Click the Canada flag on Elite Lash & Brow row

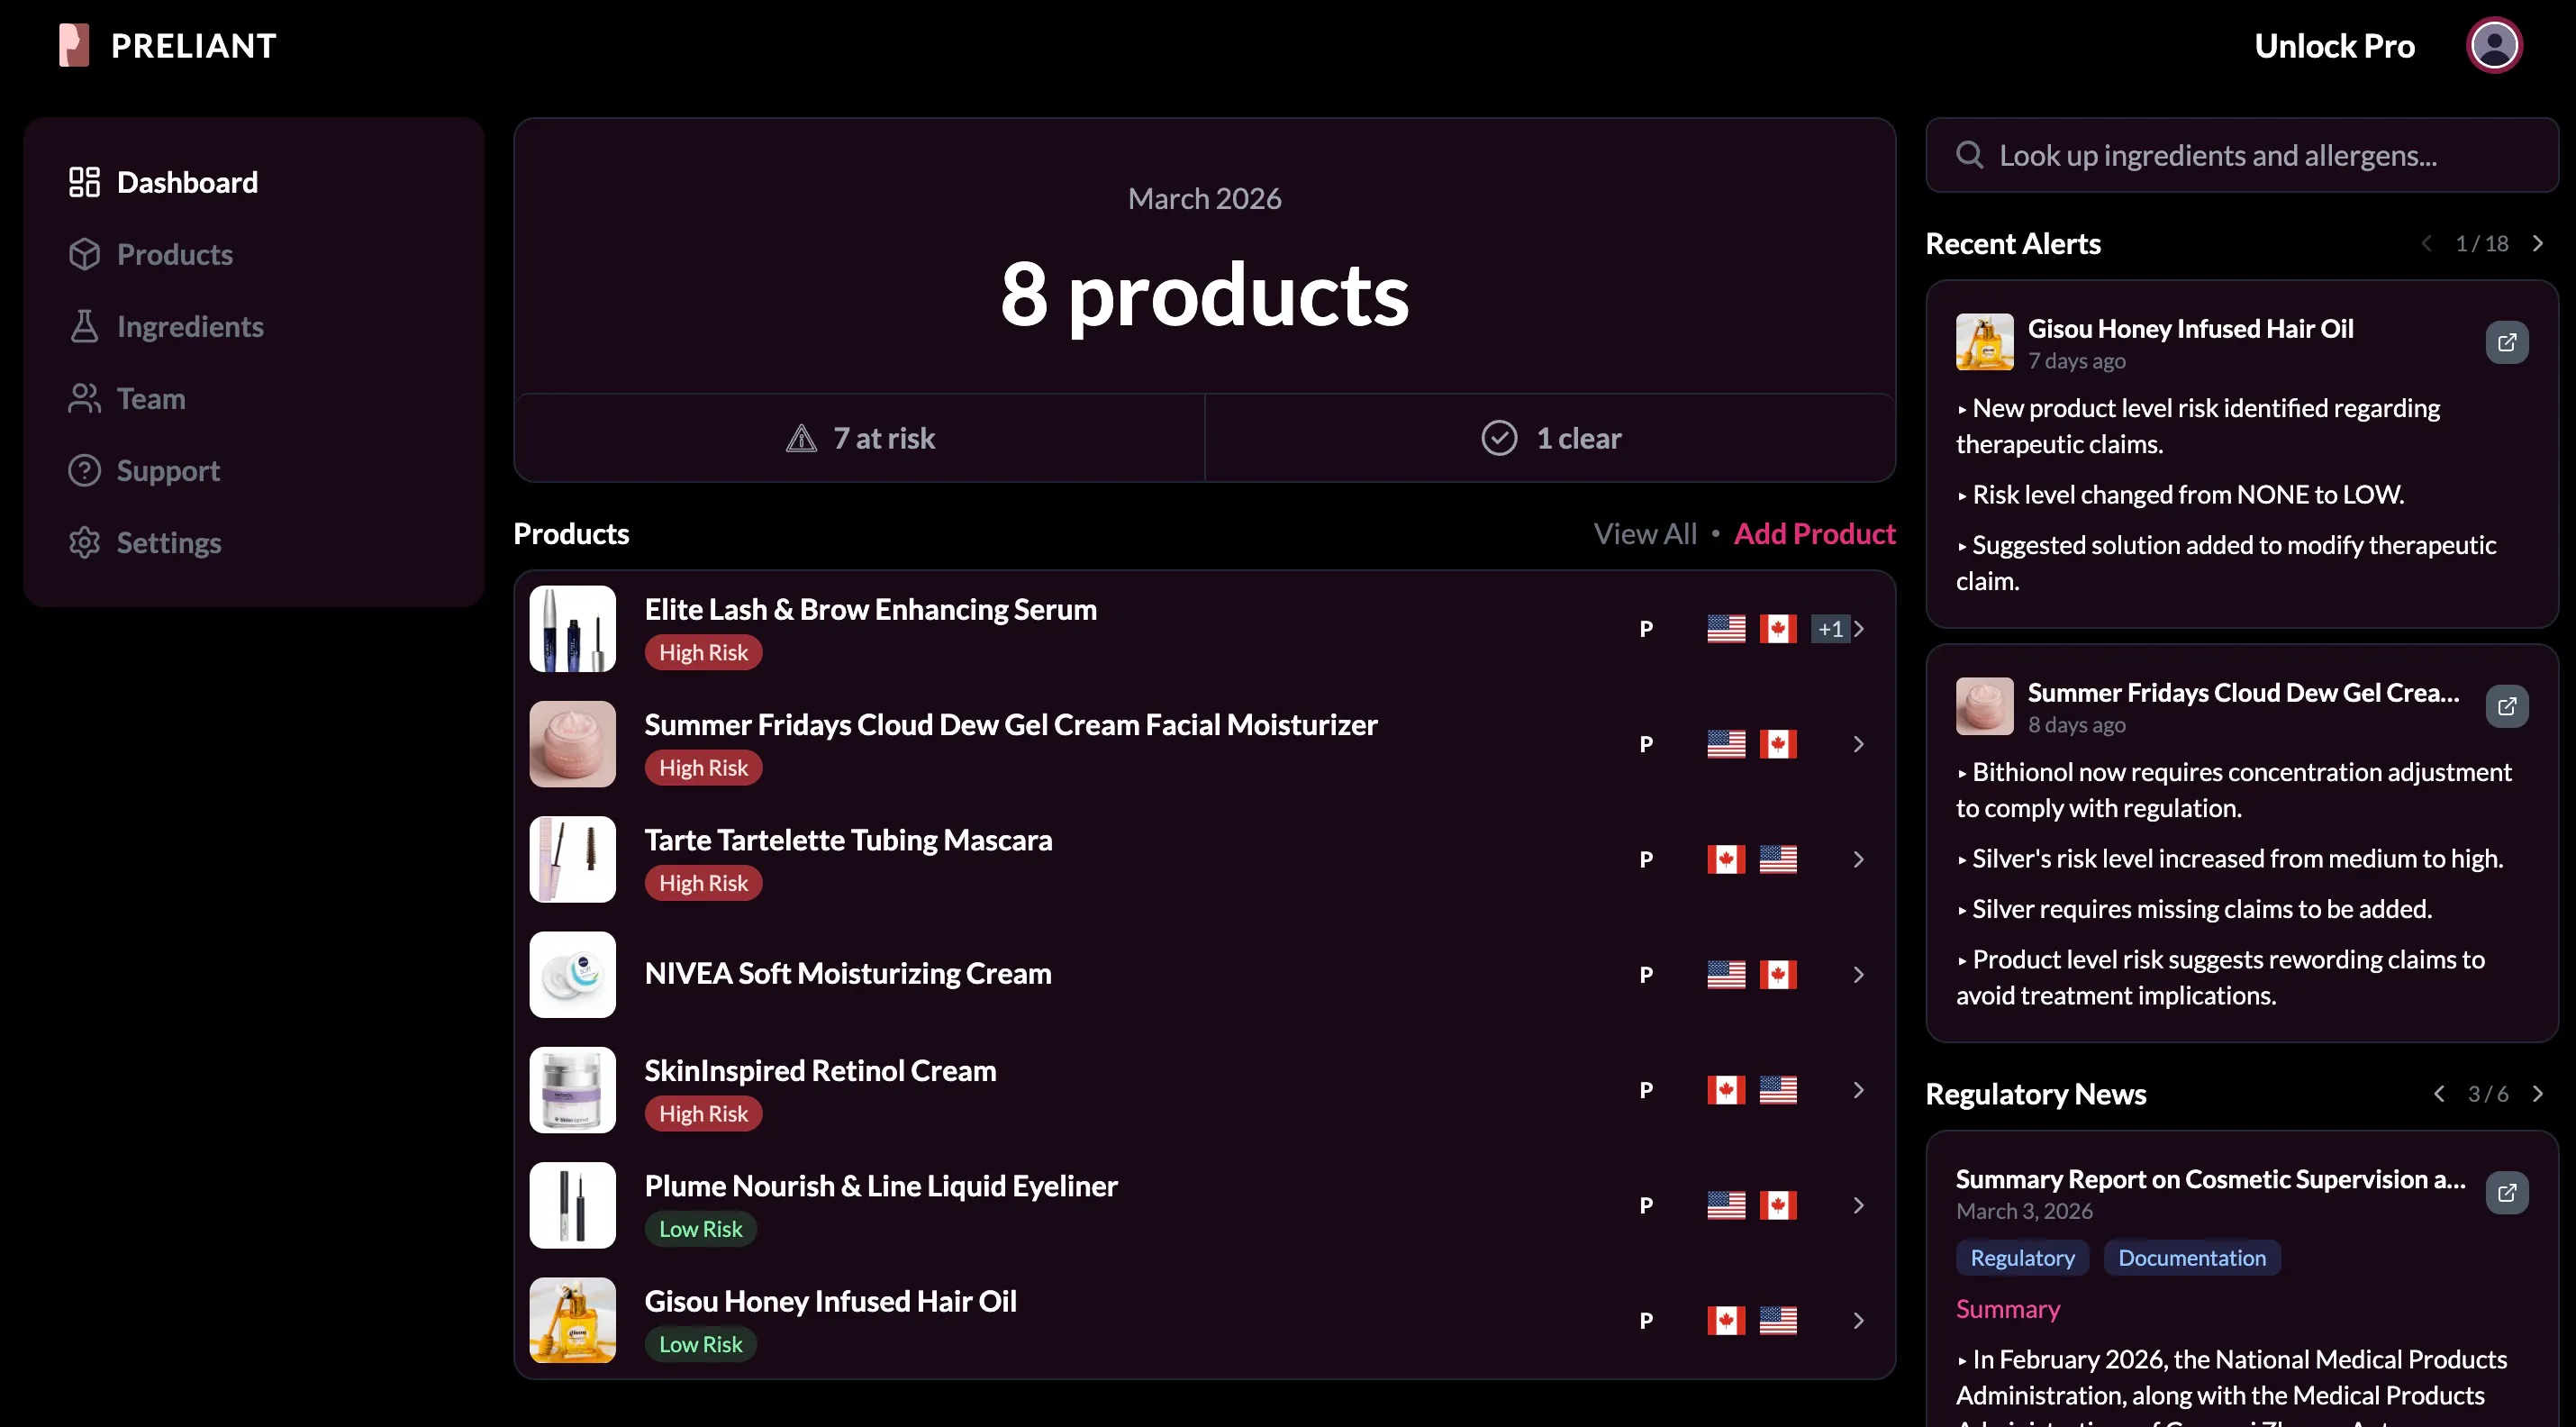pos(1778,629)
